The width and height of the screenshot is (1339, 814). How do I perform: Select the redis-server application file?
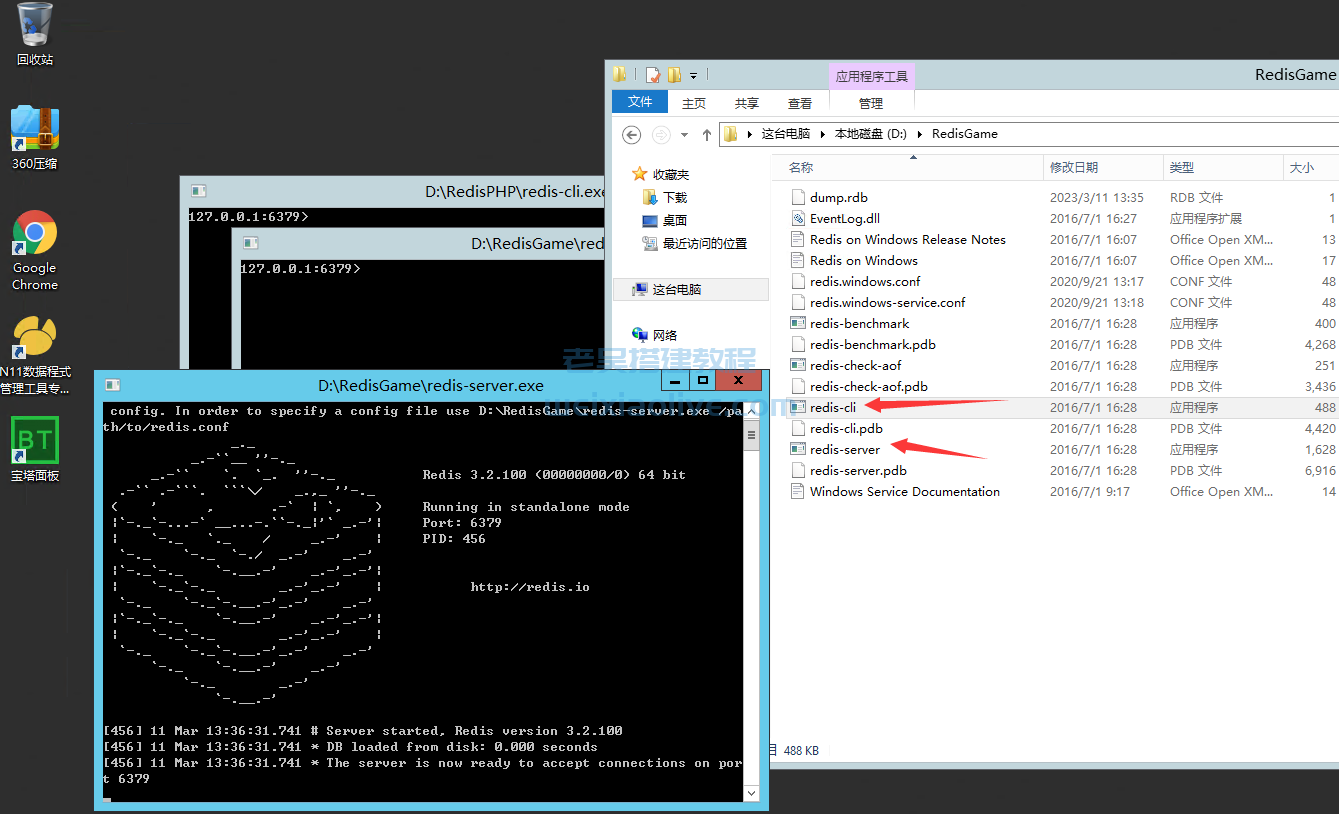844,449
